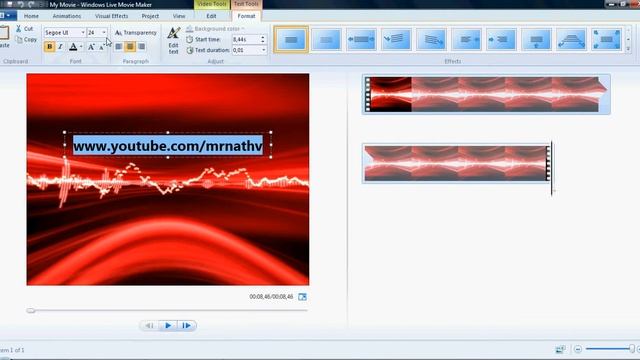Select the seventh text effect thumbnail
Viewport: 640px width, 360px height.
(501, 40)
